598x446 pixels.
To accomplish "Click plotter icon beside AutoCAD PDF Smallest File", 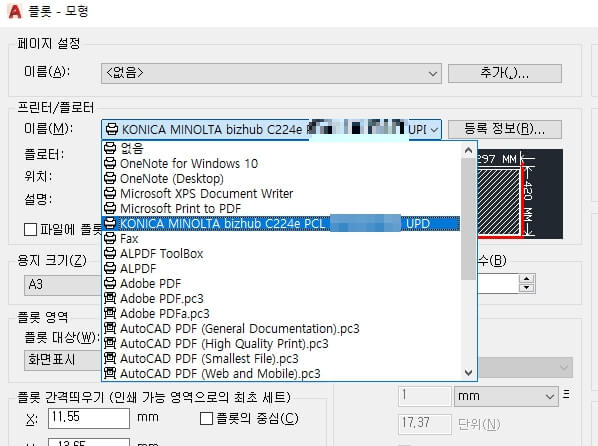I will click(110, 358).
